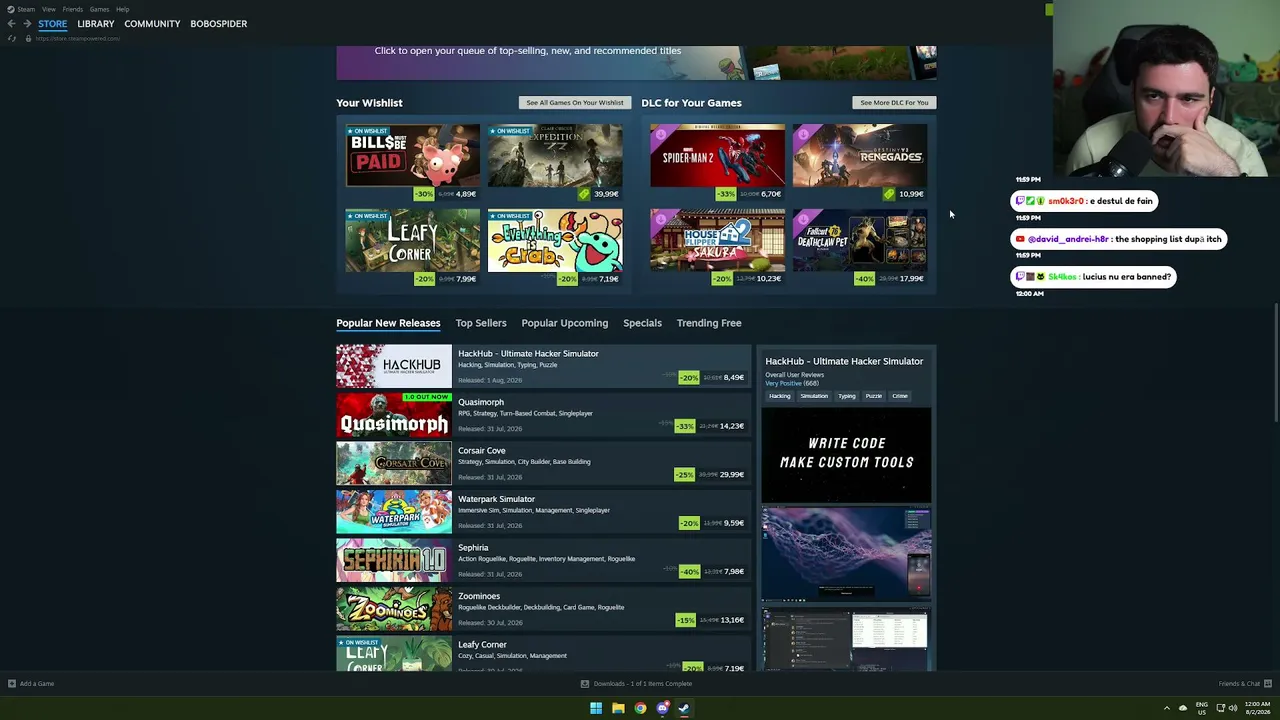Click the Steam logo icon in menu bar

coord(11,9)
